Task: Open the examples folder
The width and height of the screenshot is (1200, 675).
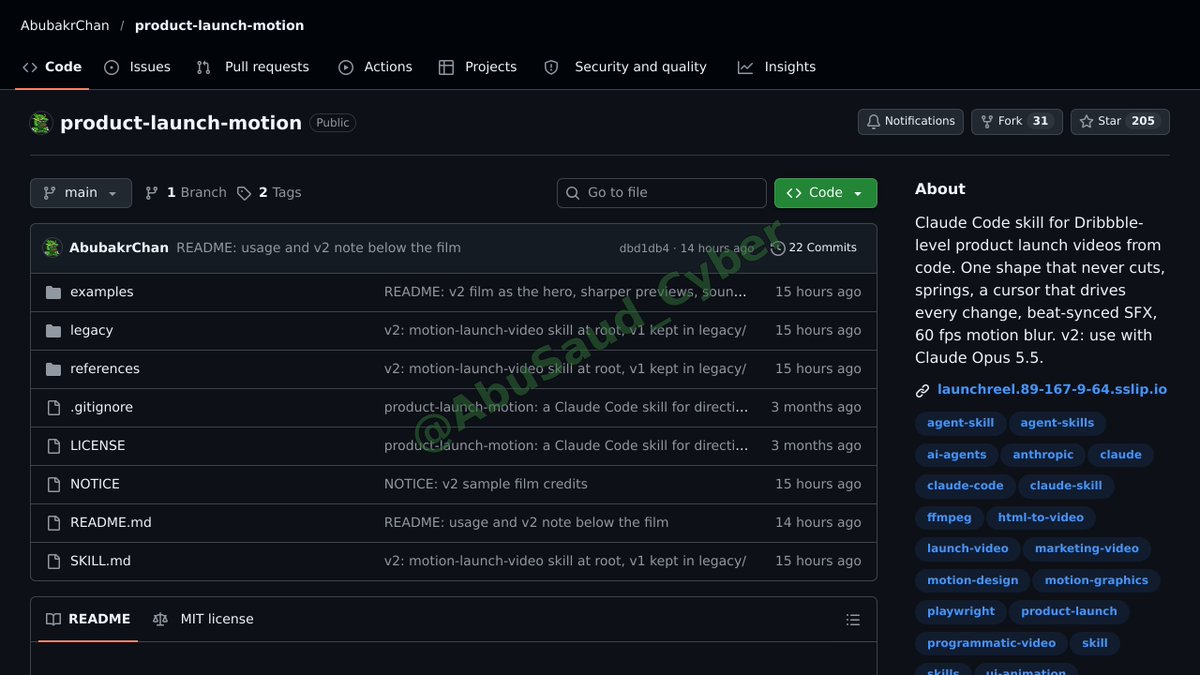Action: click(x=101, y=292)
